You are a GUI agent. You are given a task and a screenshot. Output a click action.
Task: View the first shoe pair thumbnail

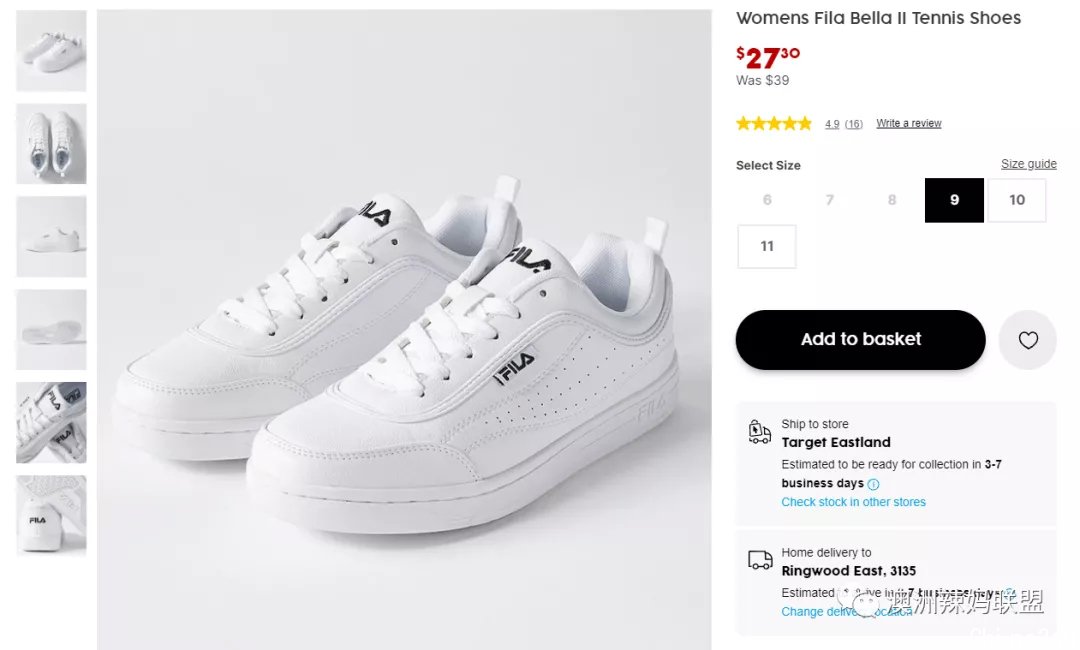52,51
